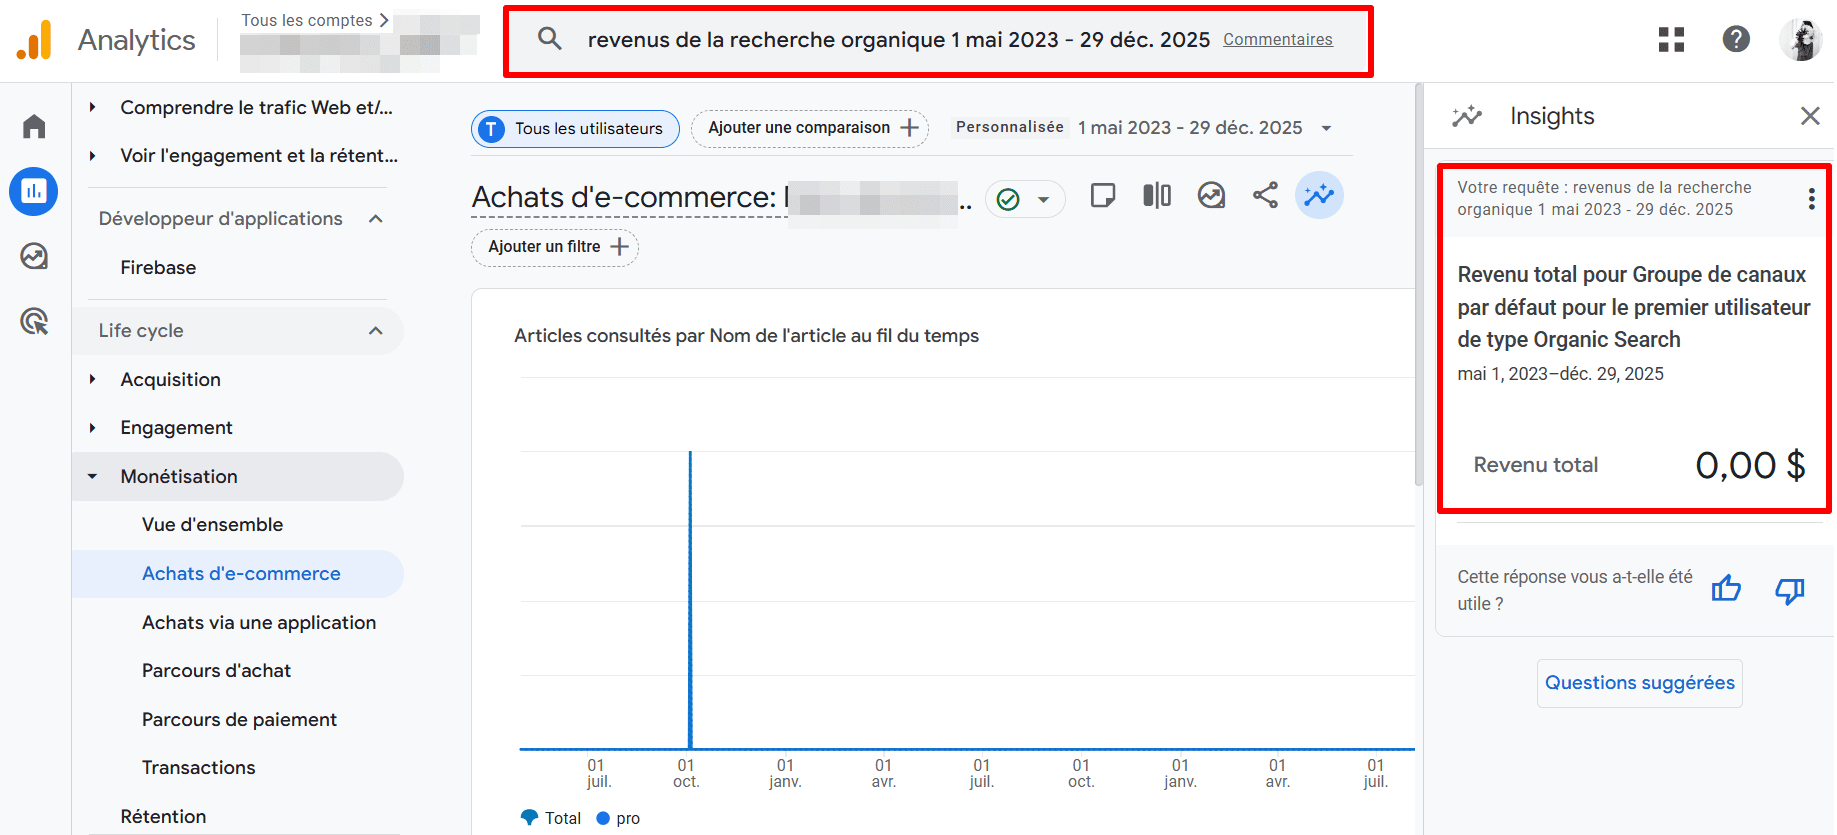
Task: Click Tous les comptes breadcrumb
Action: tap(307, 20)
